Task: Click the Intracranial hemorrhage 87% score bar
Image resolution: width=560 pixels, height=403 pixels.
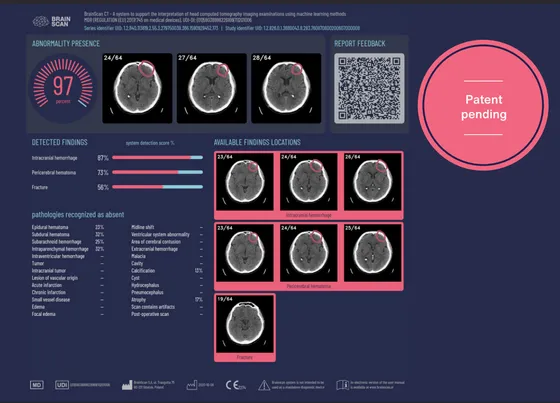Action: coord(158,158)
